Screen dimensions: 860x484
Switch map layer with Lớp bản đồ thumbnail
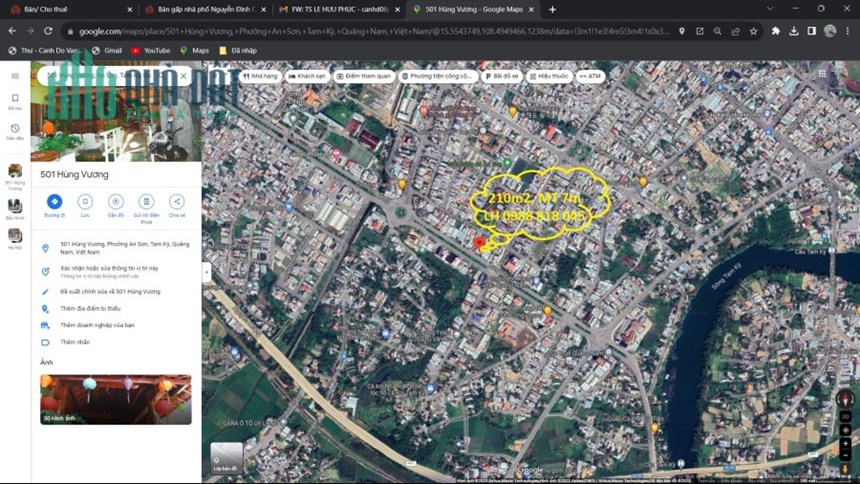[227, 458]
